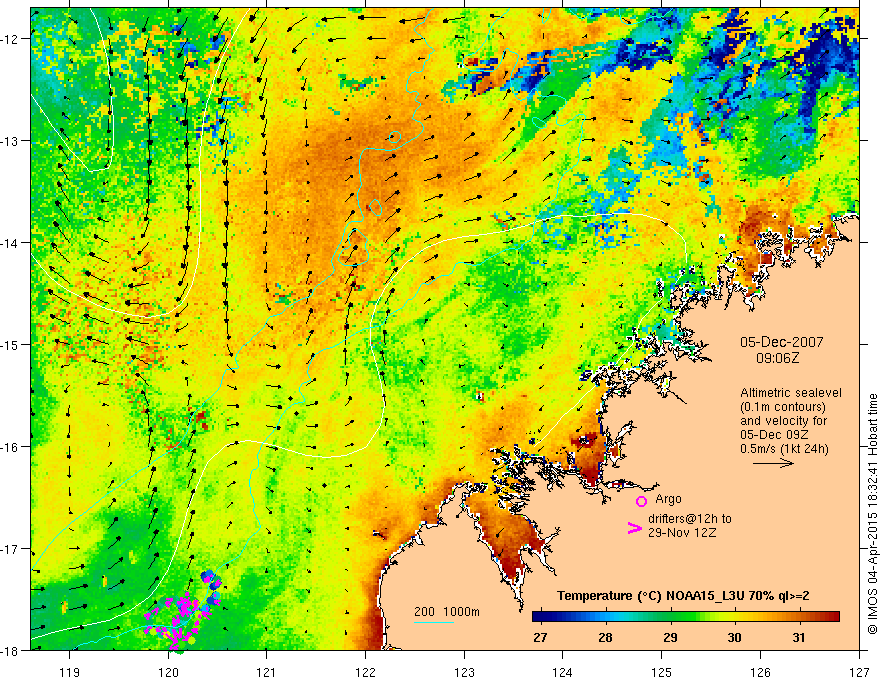Image resolution: width=880 pixels, height=680 pixels.
Task: Click the colorbar tick label '29'
Action: 670,638
